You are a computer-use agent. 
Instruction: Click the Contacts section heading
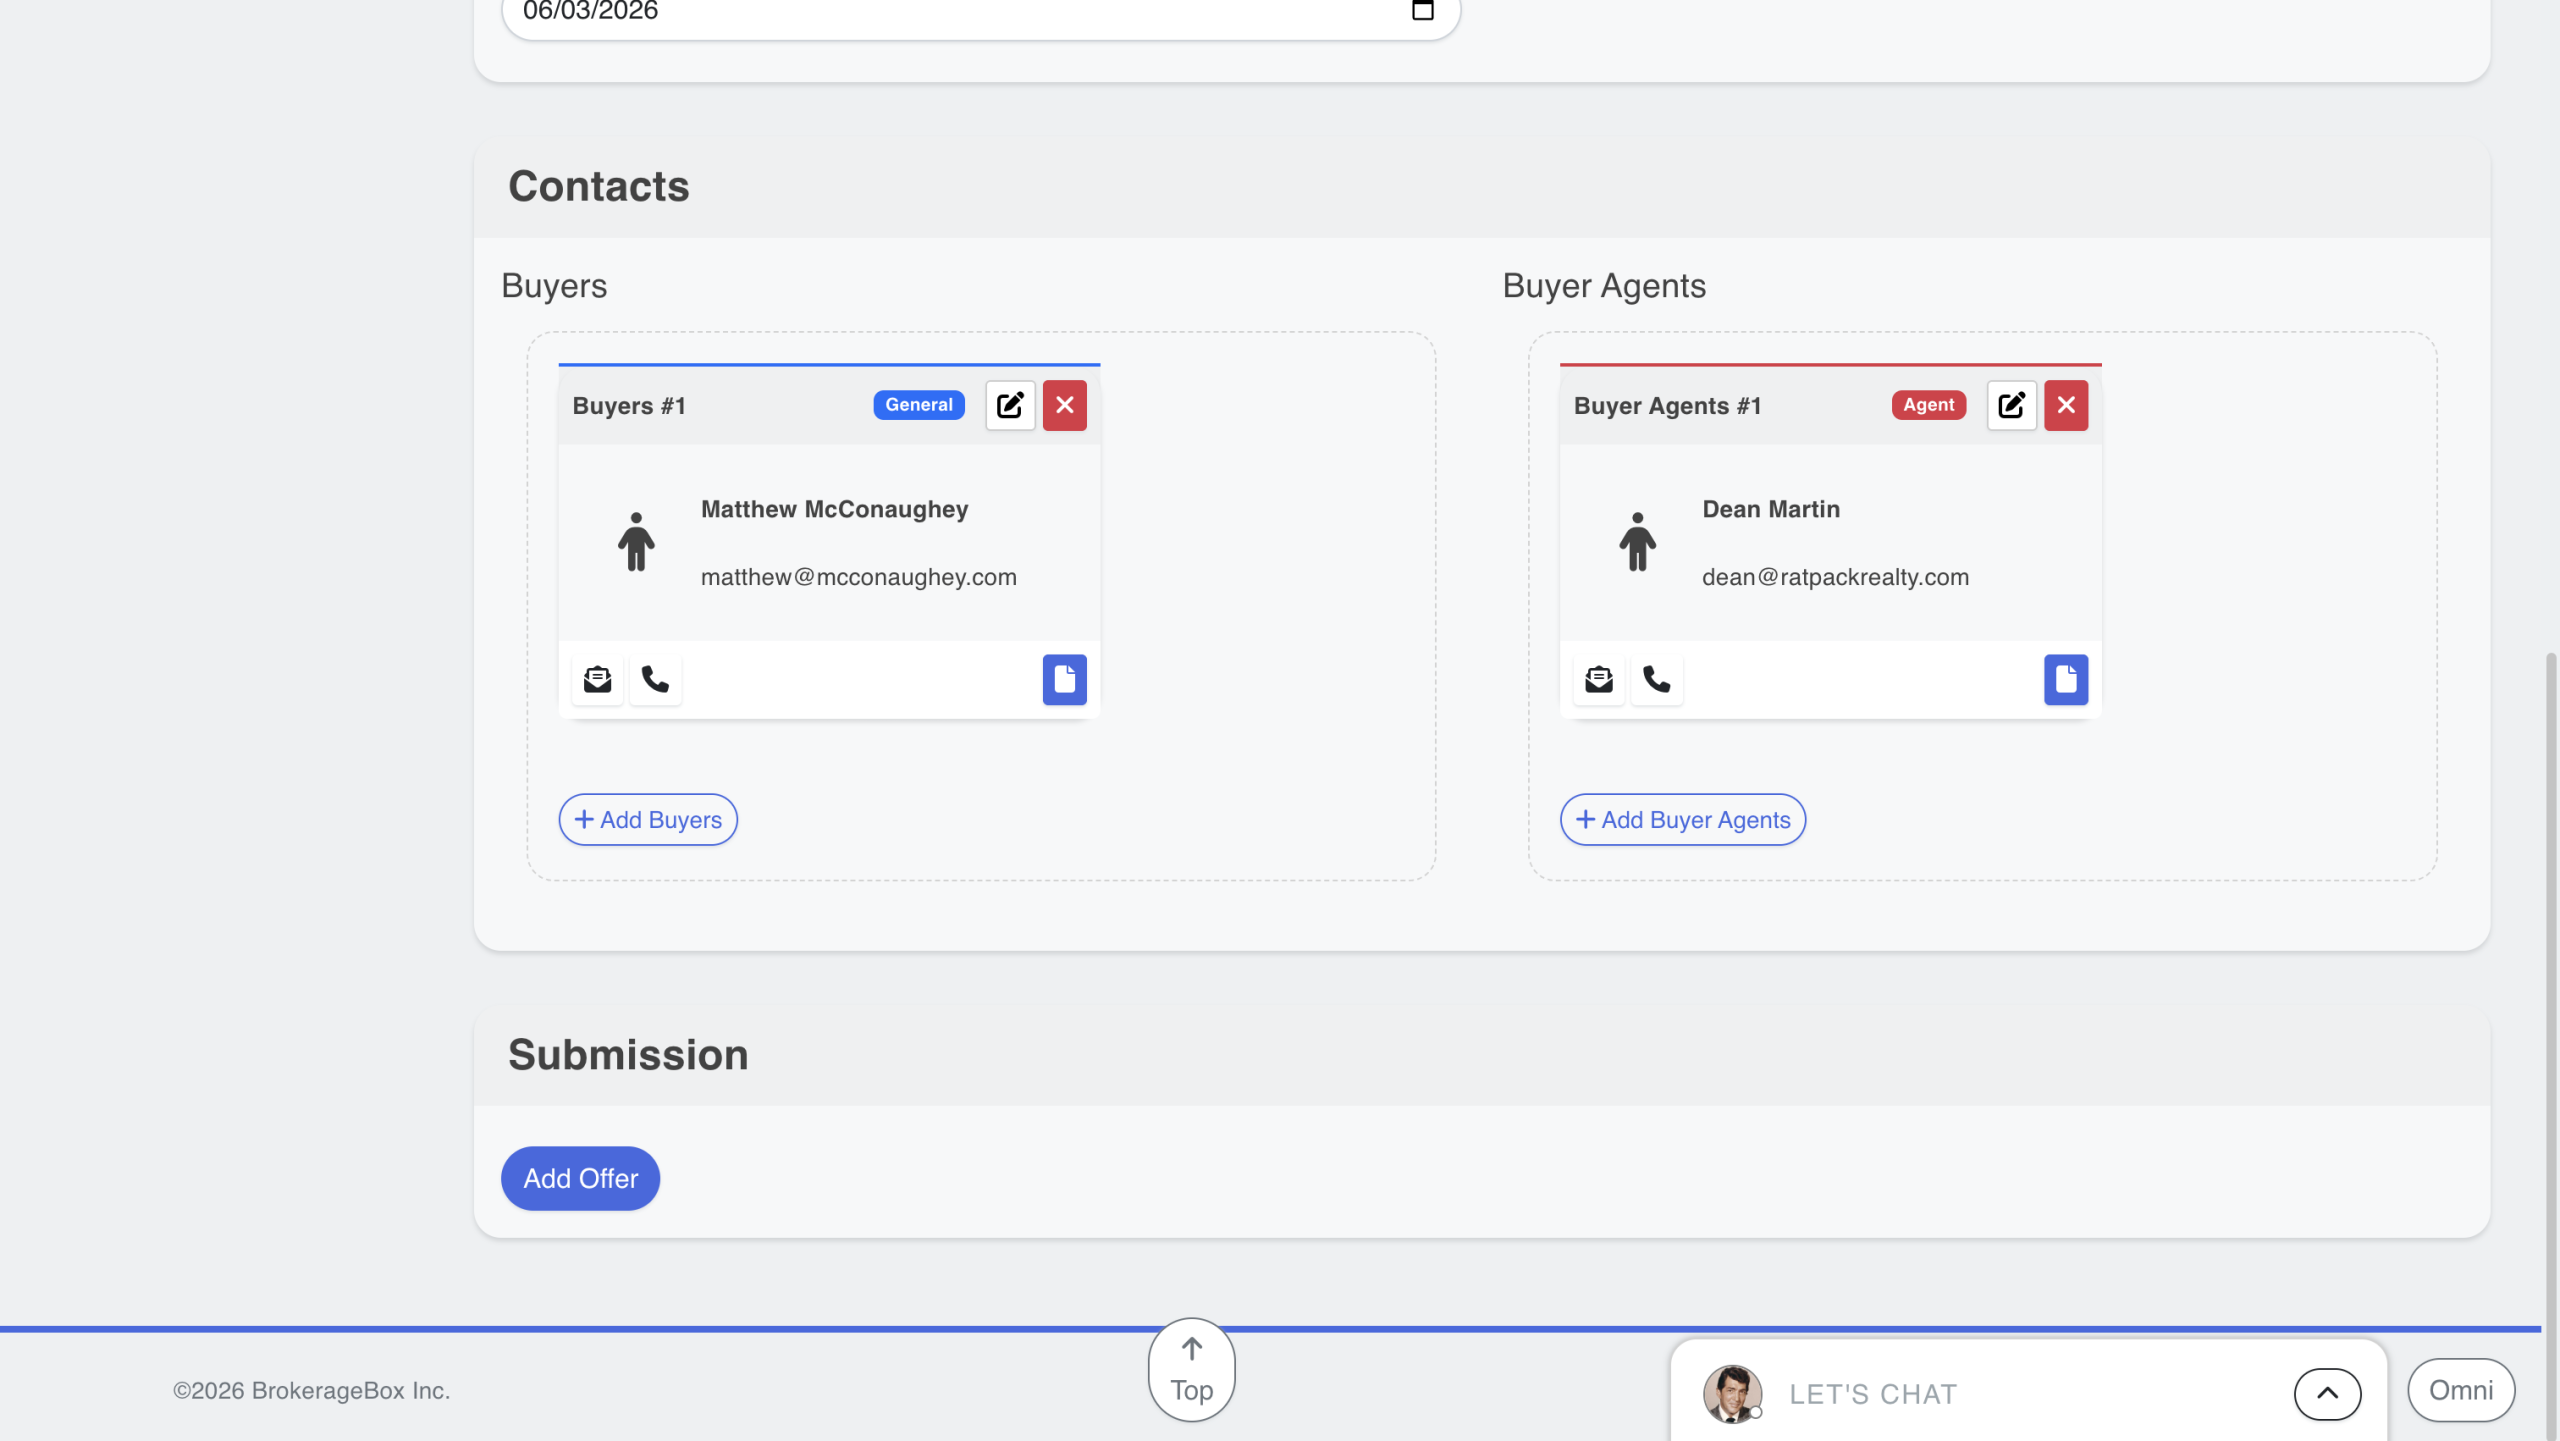coord(599,187)
